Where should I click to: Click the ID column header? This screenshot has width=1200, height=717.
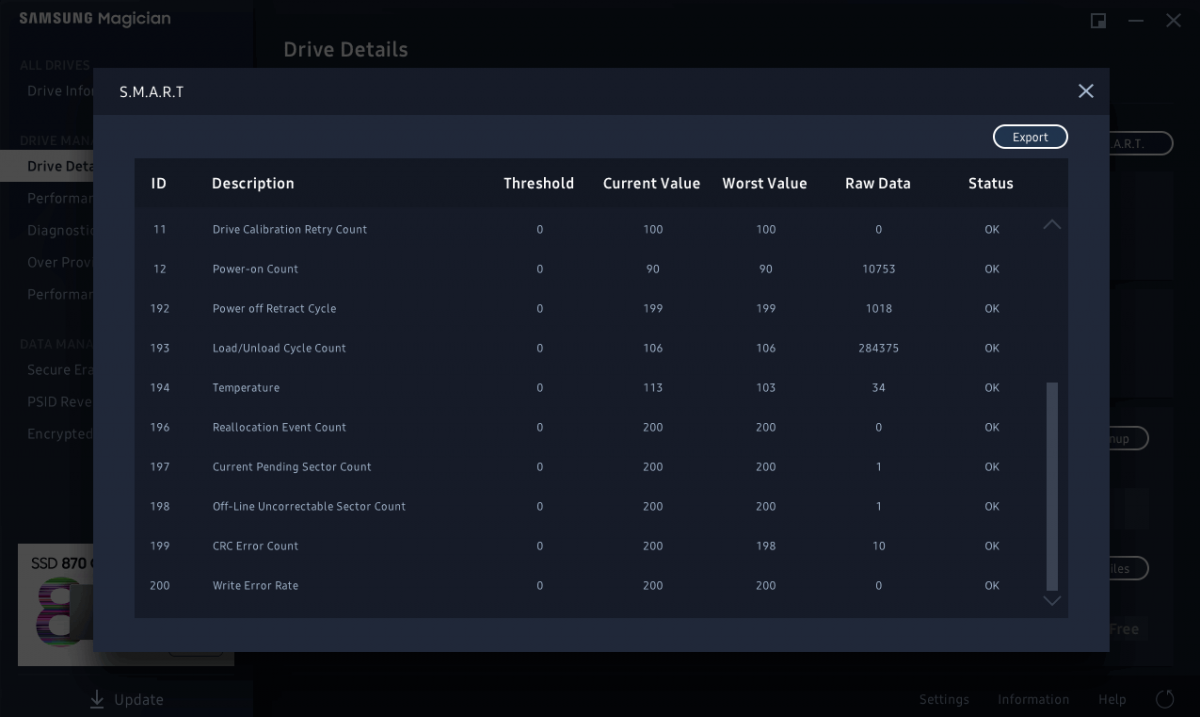tap(159, 183)
